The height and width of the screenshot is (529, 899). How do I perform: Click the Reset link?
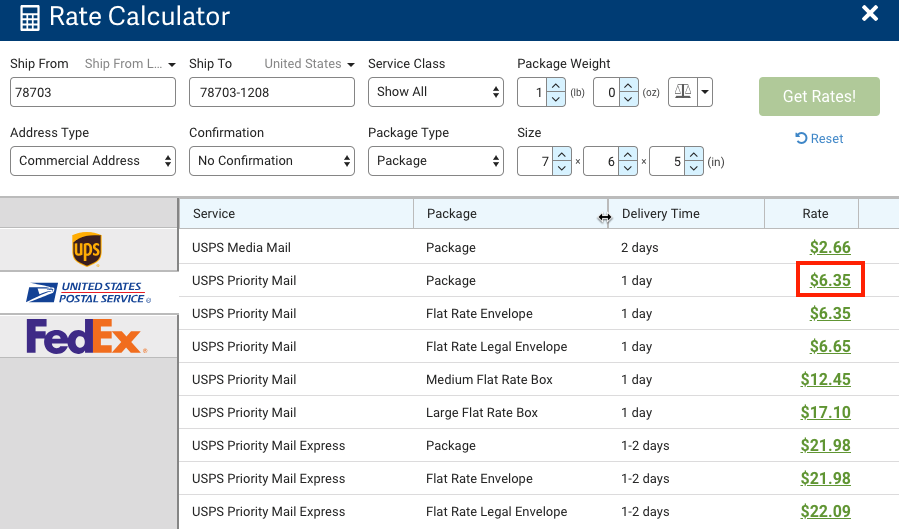[819, 139]
